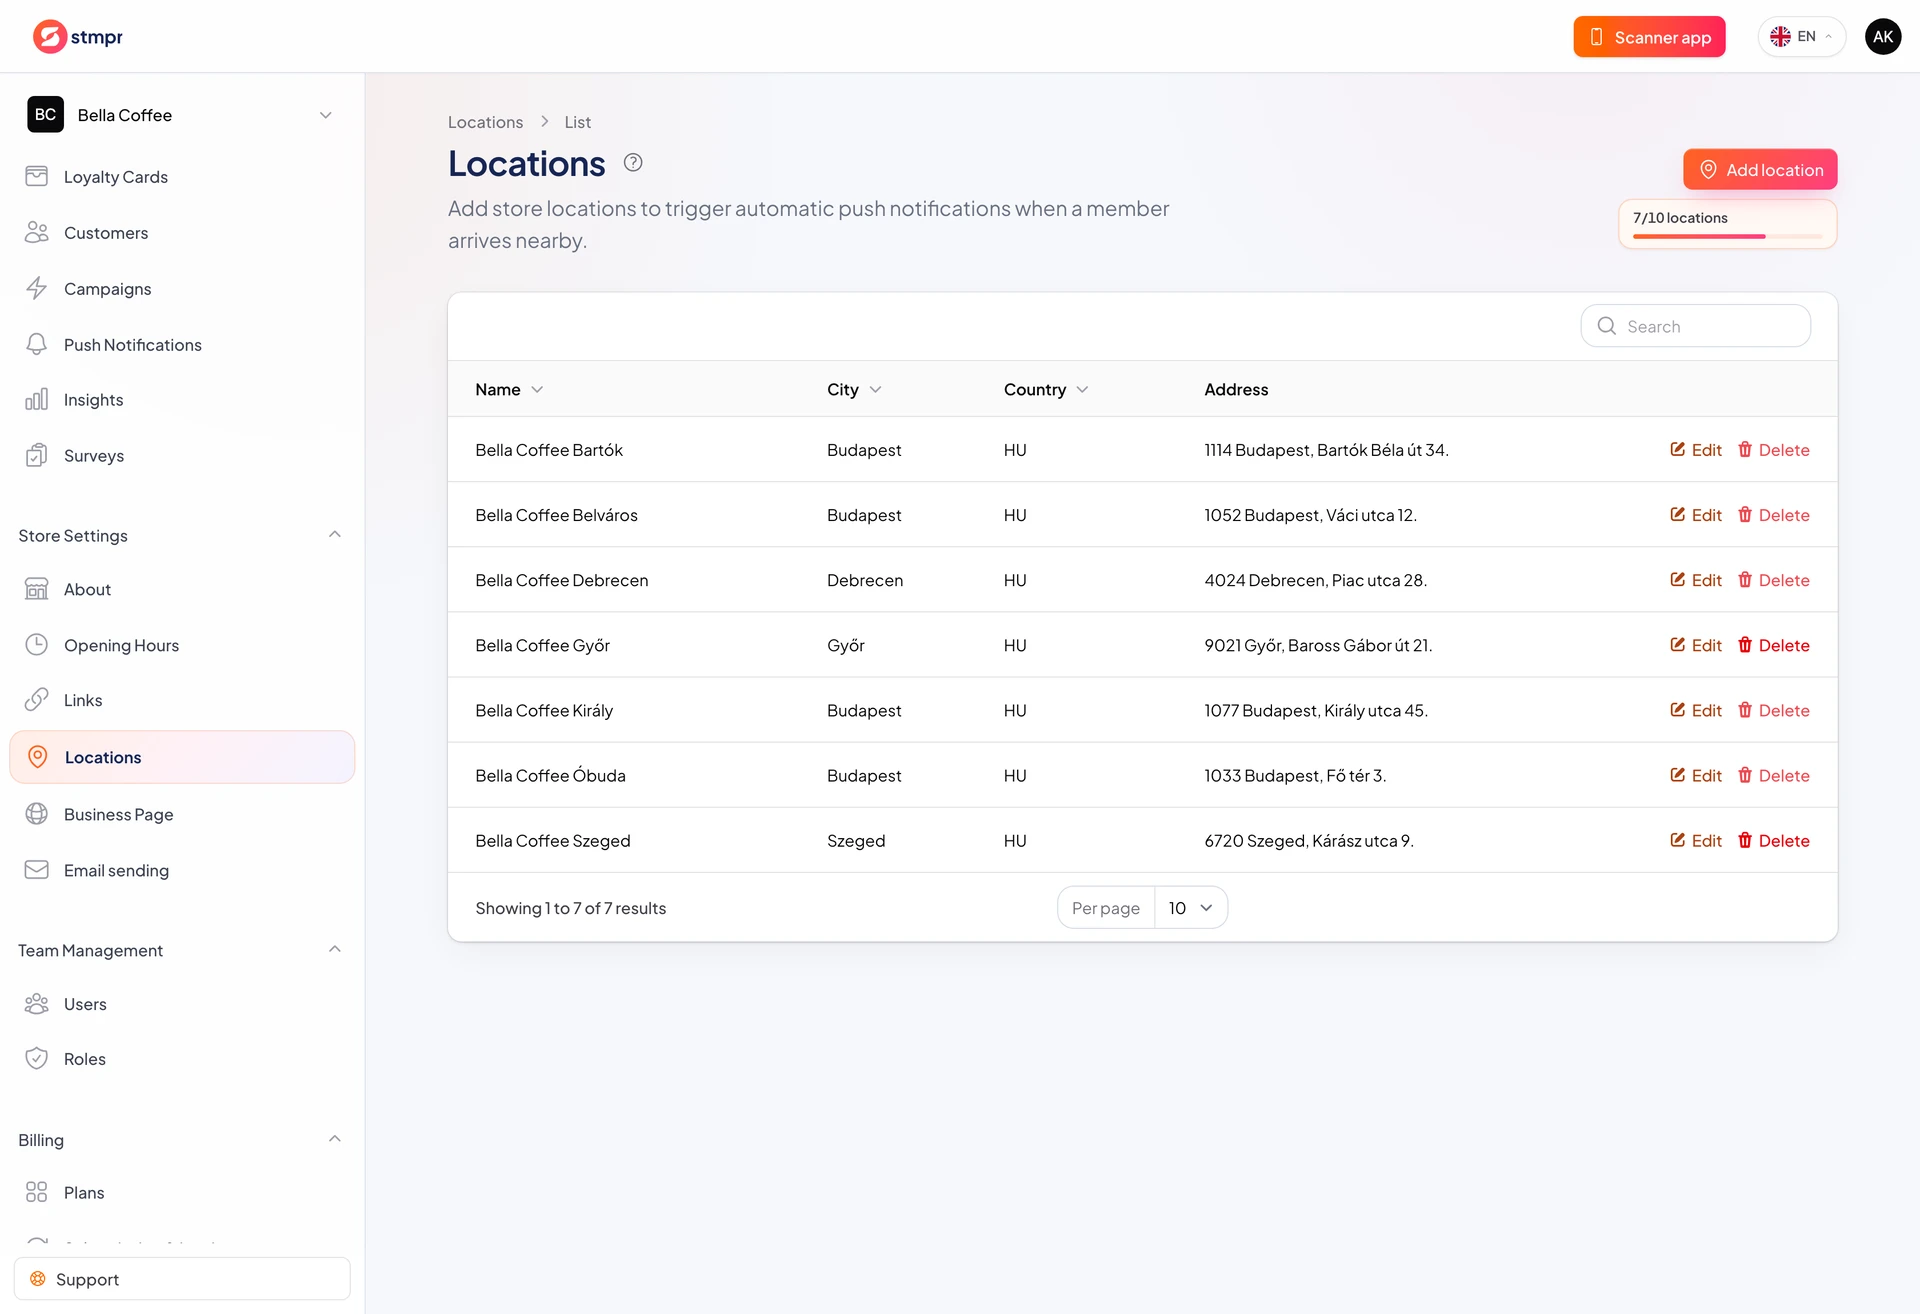This screenshot has width=1920, height=1314.
Task: Click the Links chain icon
Action: [37, 700]
